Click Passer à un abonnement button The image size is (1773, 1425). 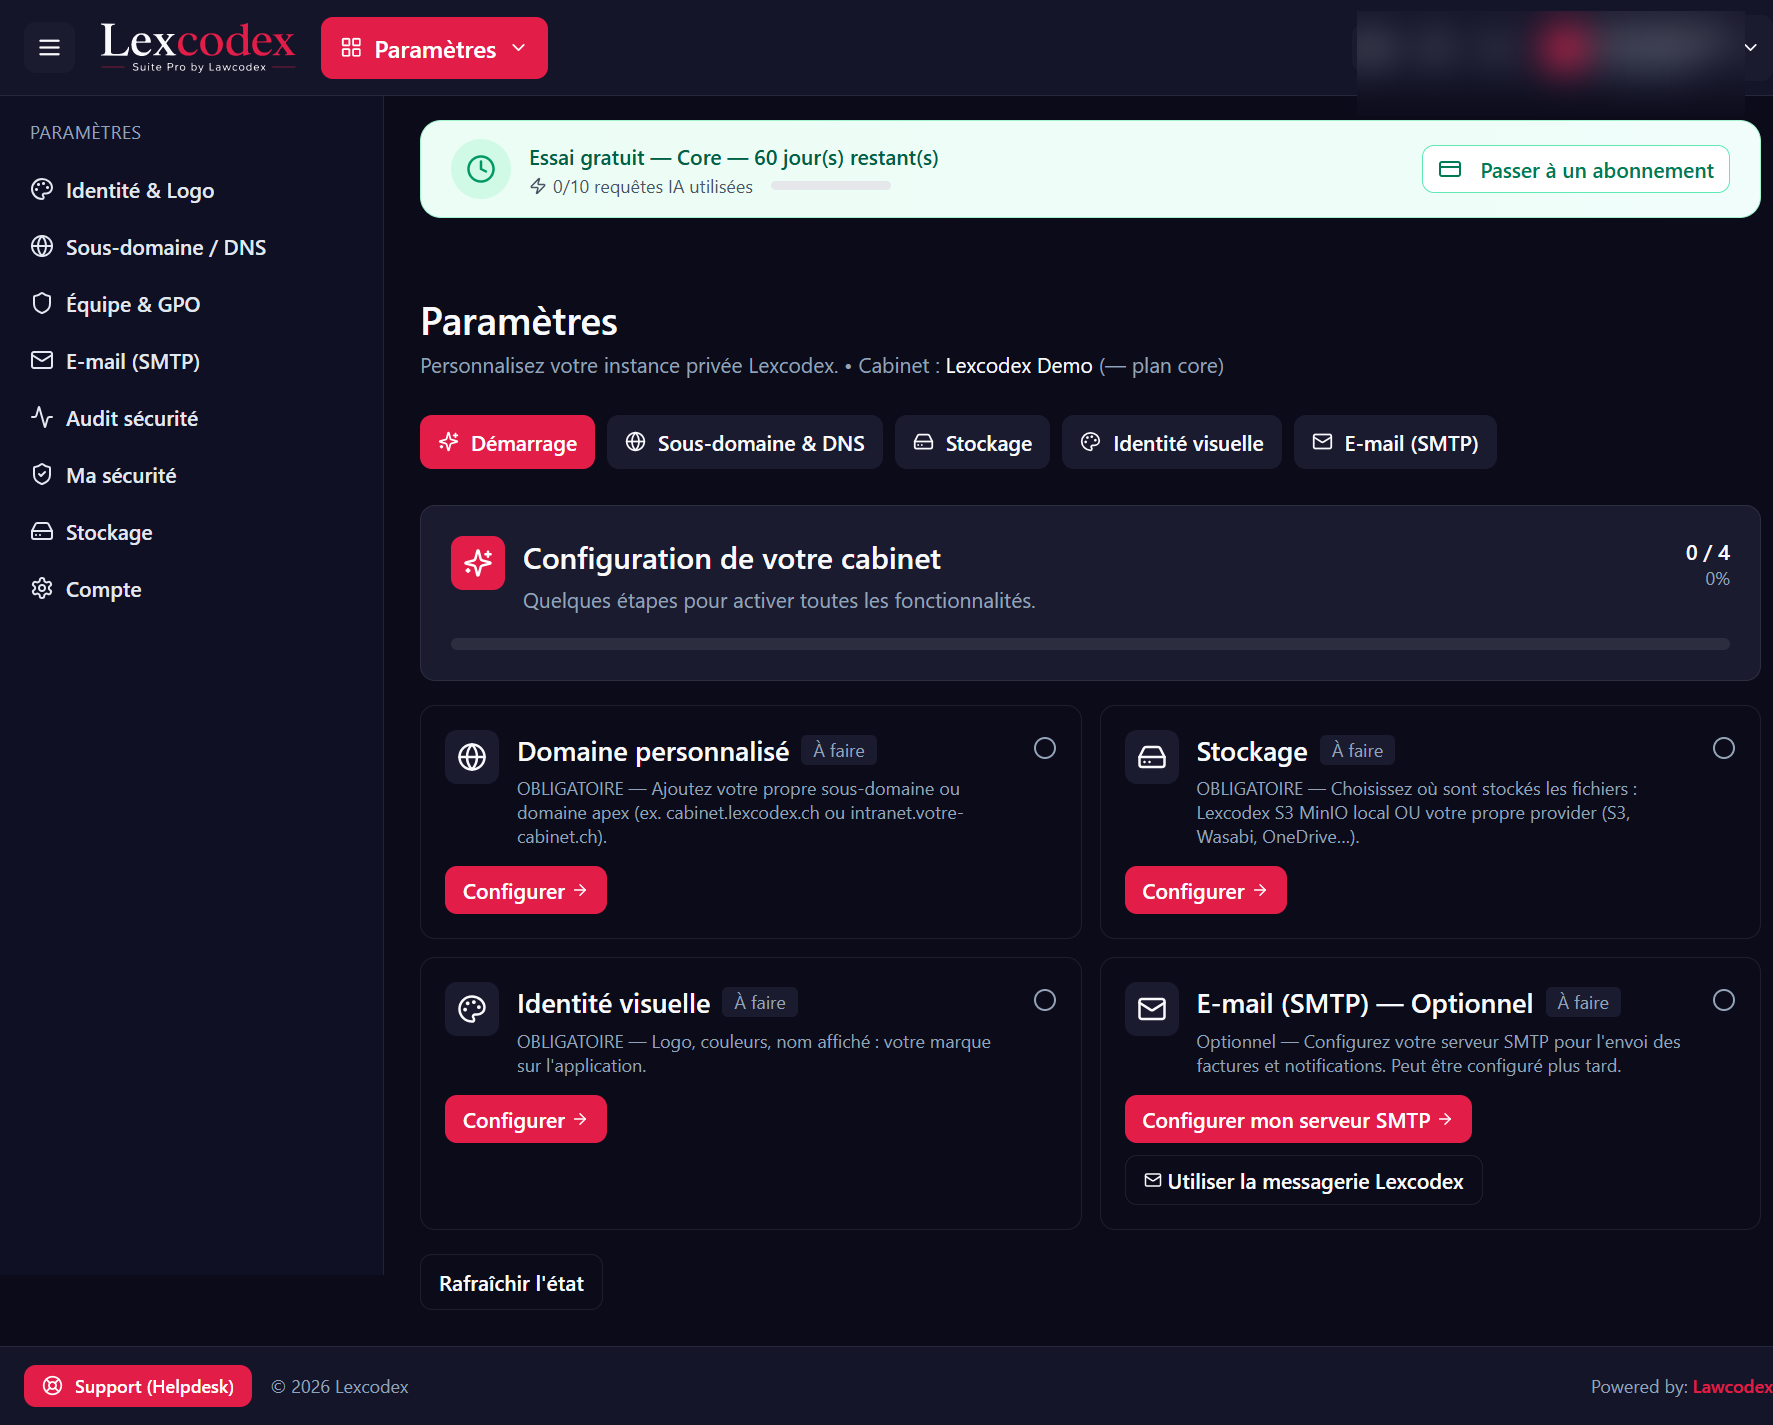1576,169
